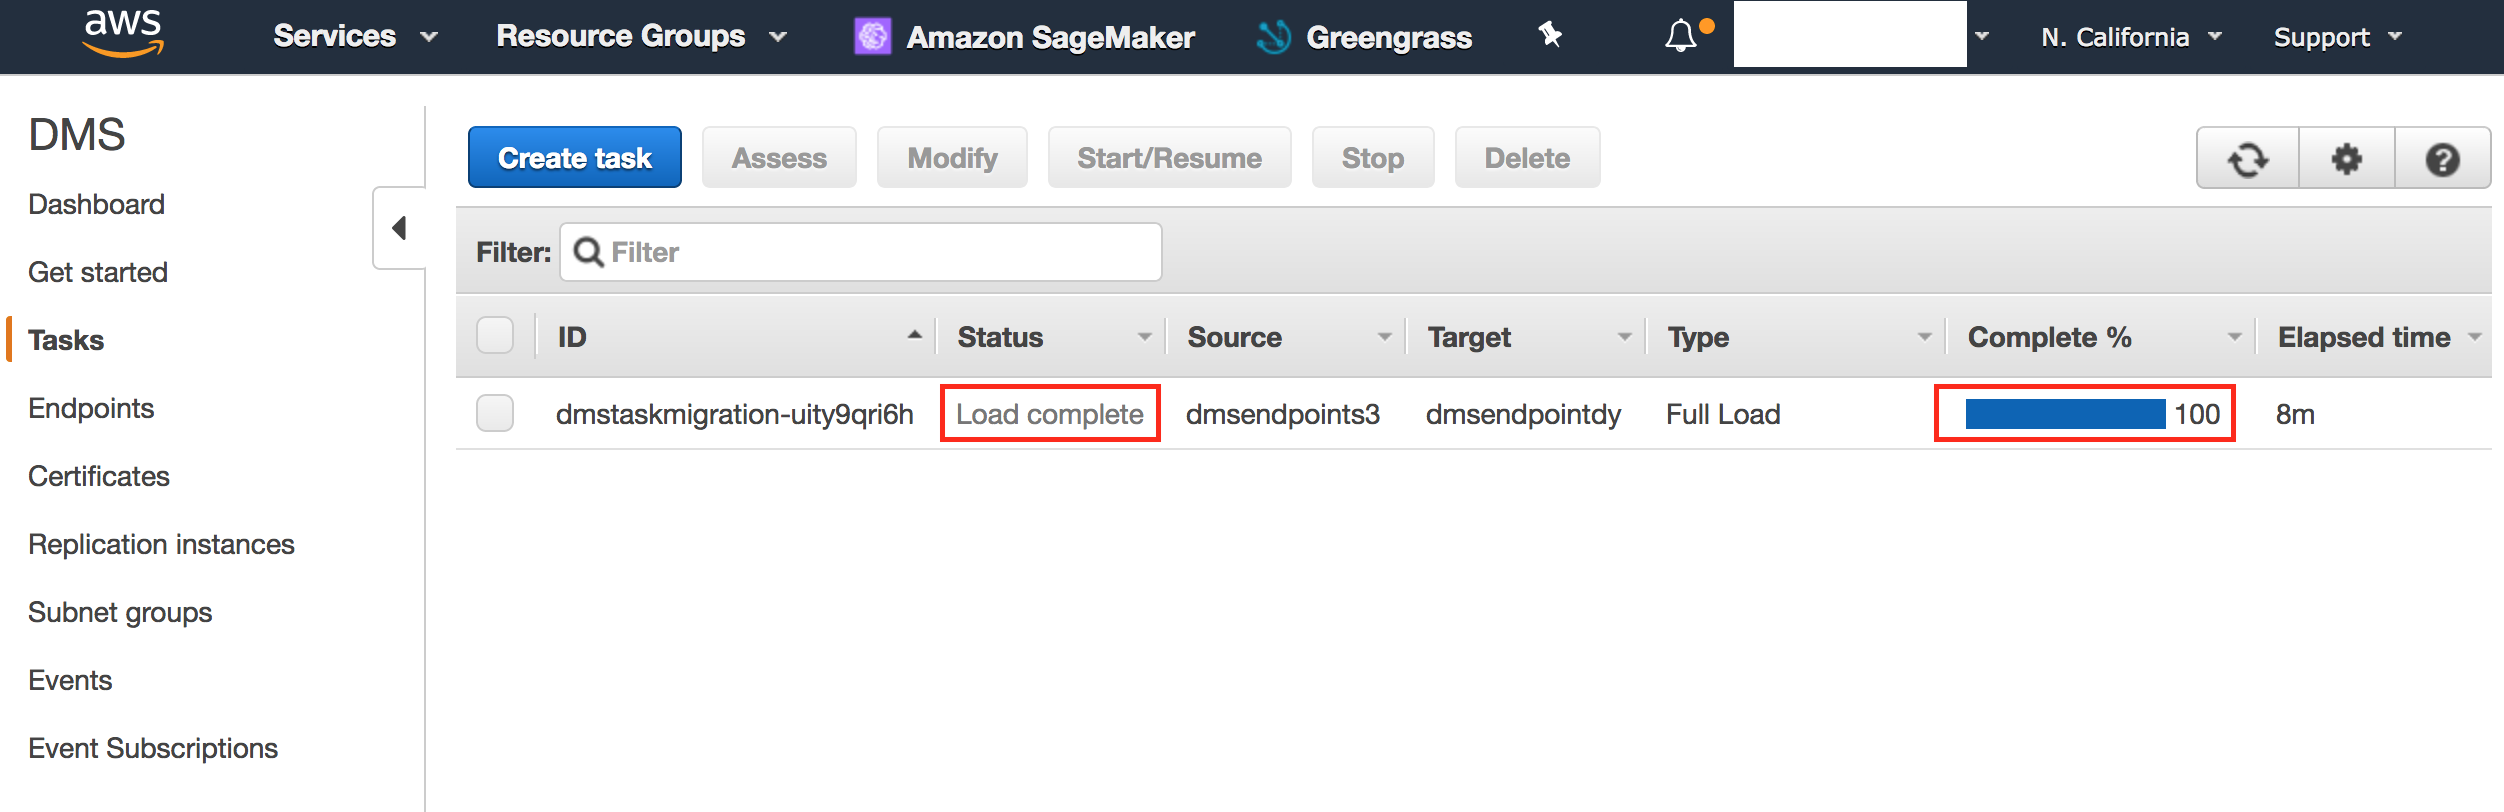This screenshot has height=812, width=2504.
Task: Expand the Services dropdown
Action: [x=355, y=37]
